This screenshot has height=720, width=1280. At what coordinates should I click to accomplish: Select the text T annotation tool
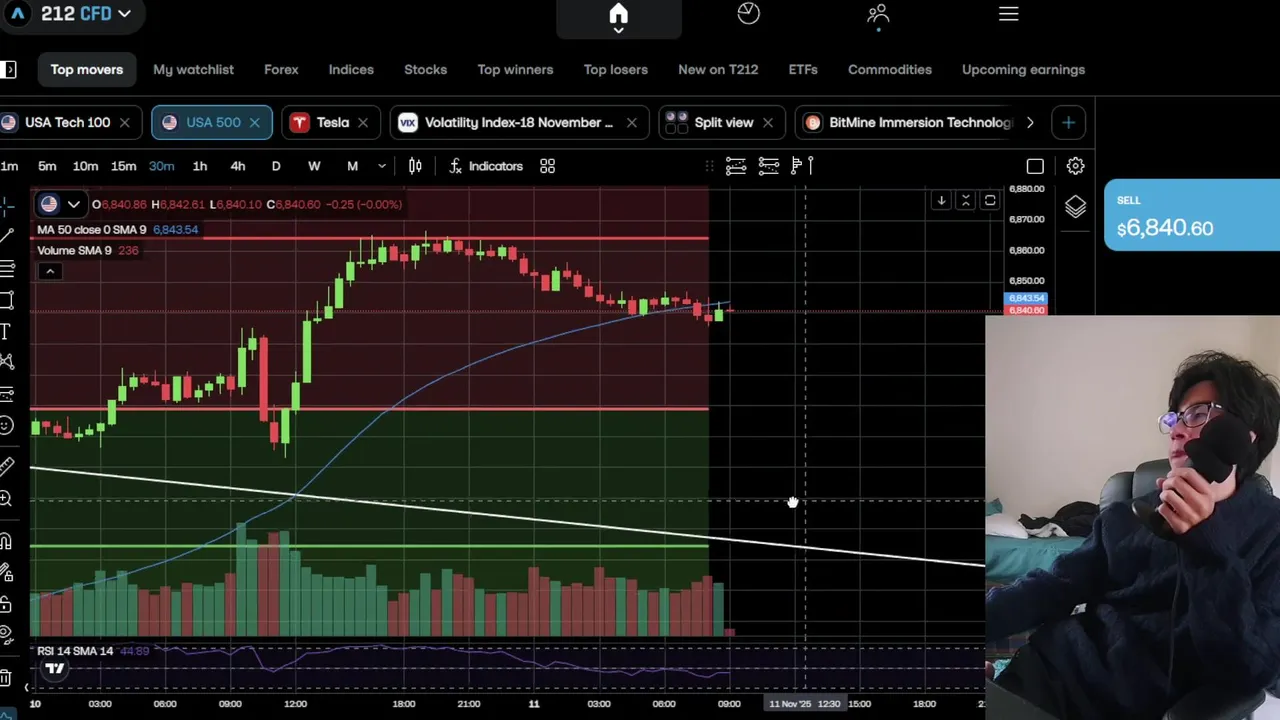point(6,331)
